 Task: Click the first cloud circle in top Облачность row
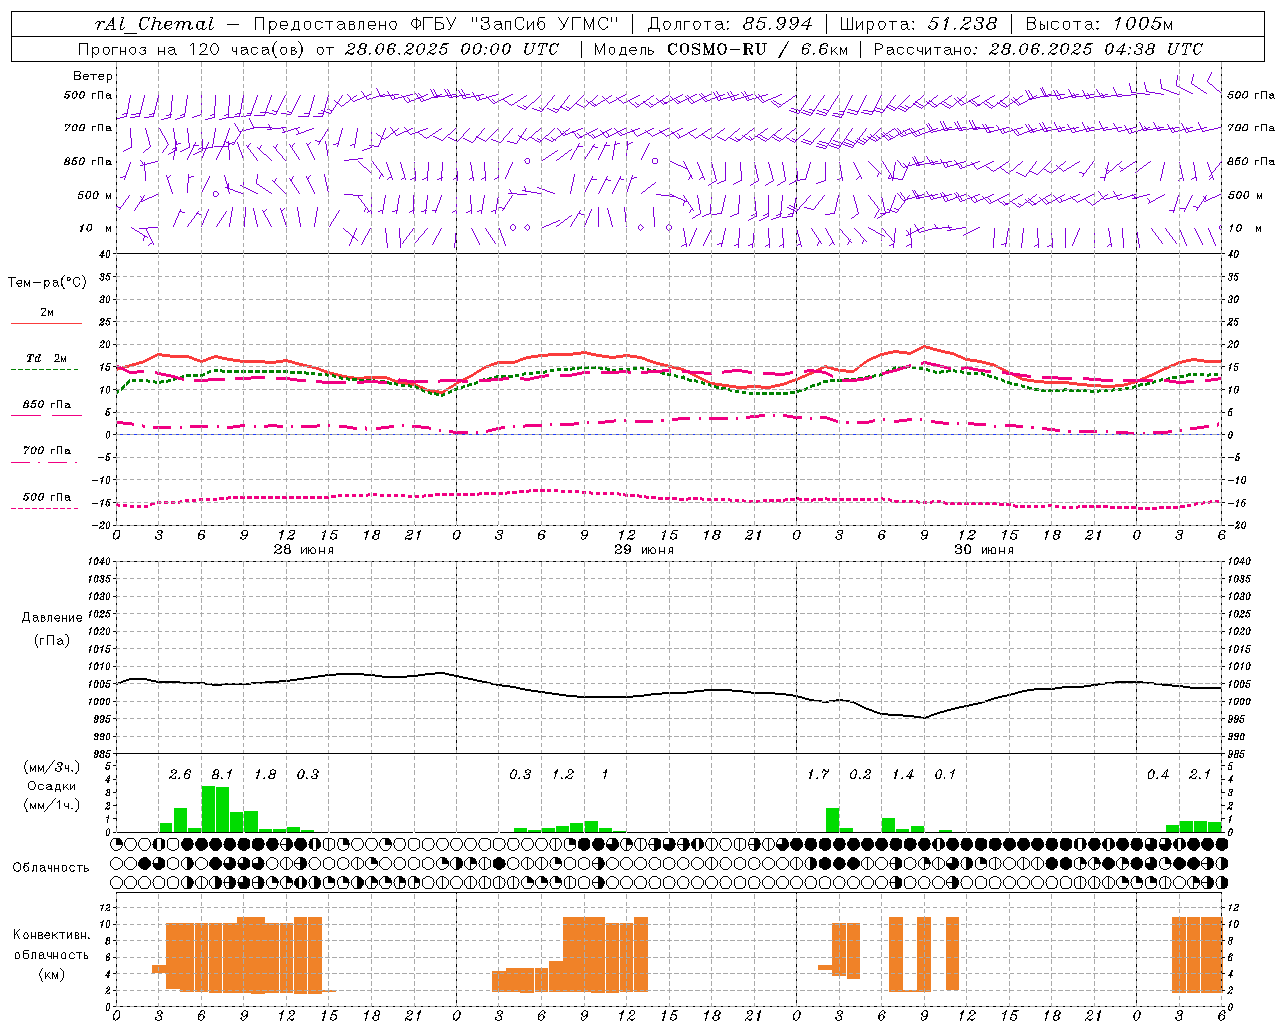[x=117, y=843]
